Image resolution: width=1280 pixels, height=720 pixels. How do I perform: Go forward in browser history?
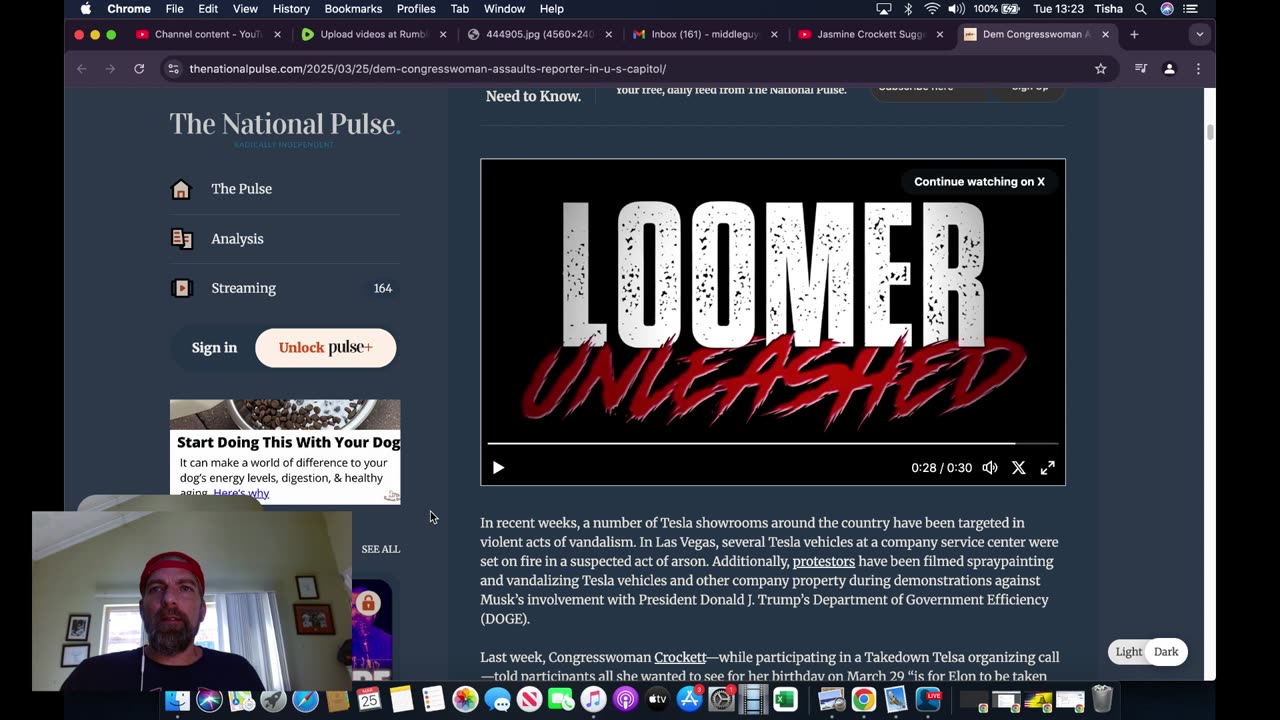click(110, 69)
